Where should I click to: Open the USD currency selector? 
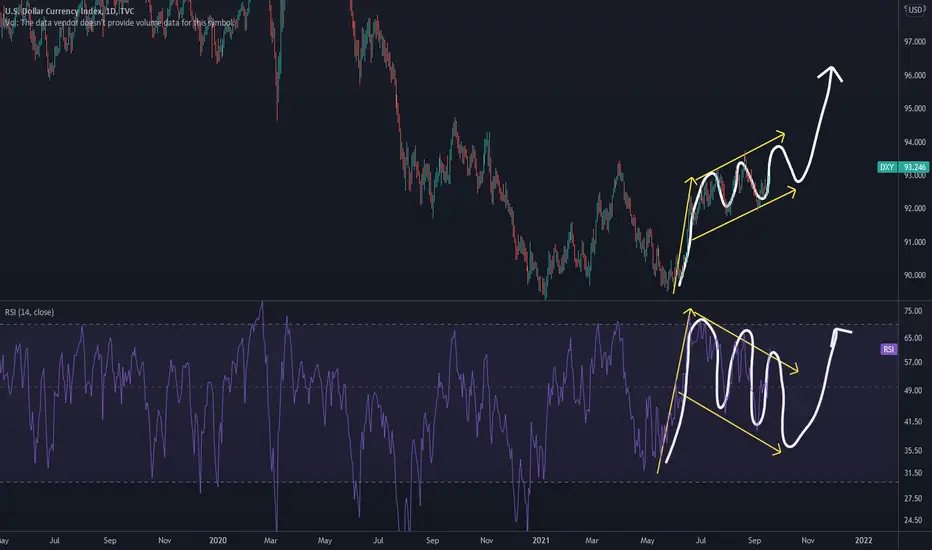coord(915,10)
